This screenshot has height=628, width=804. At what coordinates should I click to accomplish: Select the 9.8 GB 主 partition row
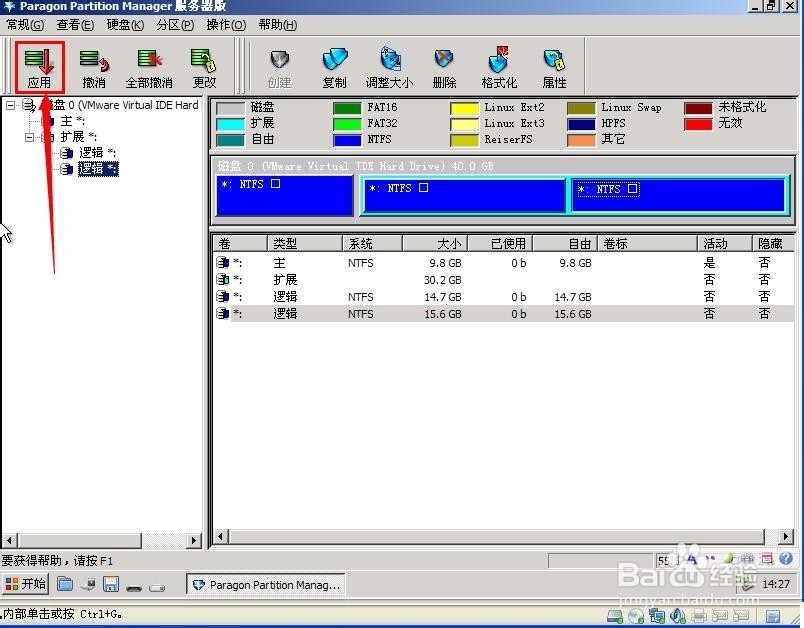[504, 263]
